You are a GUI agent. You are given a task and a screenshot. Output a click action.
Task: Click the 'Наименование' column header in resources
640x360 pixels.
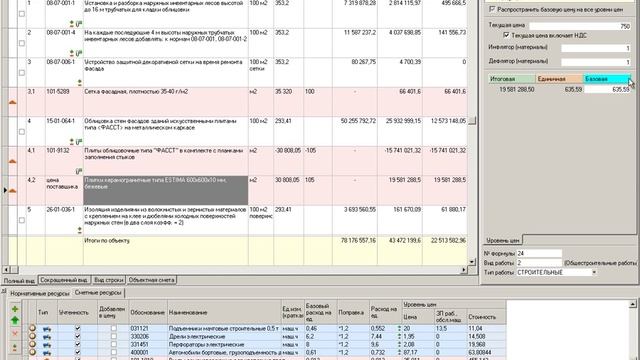224,312
